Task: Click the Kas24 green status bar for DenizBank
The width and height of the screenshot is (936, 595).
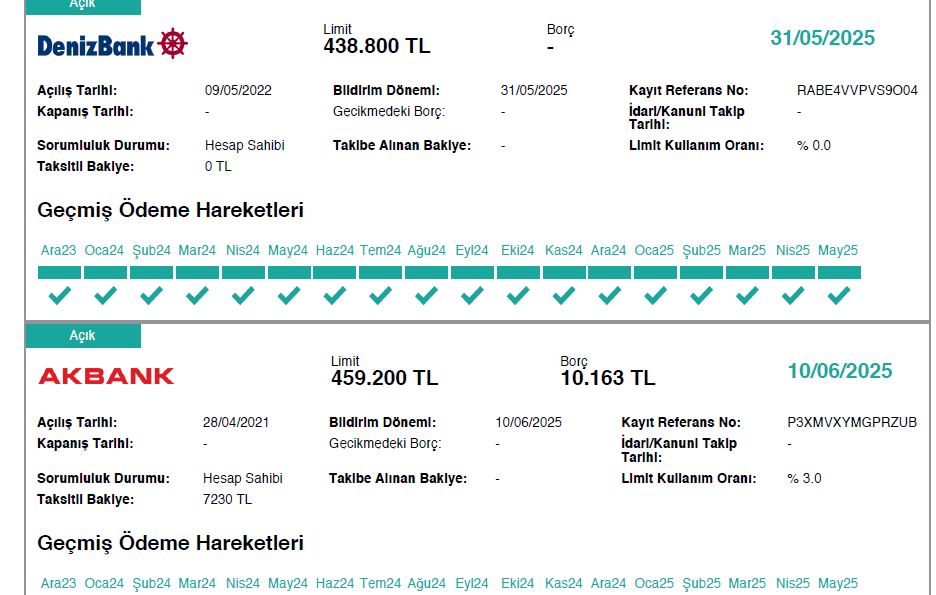Action: [x=564, y=273]
